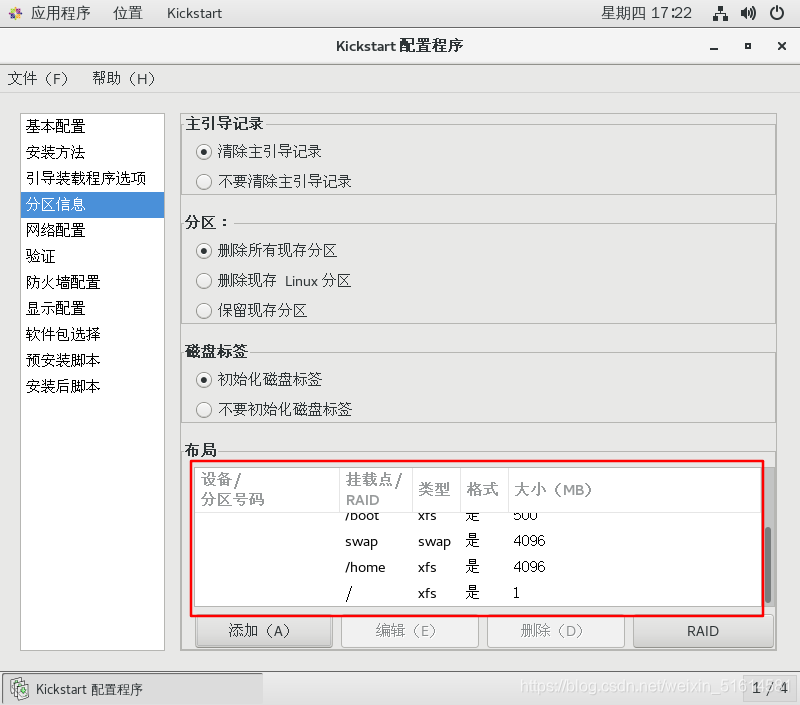
Task: Select 基本配置 in the sidebar
Action: click(92, 127)
